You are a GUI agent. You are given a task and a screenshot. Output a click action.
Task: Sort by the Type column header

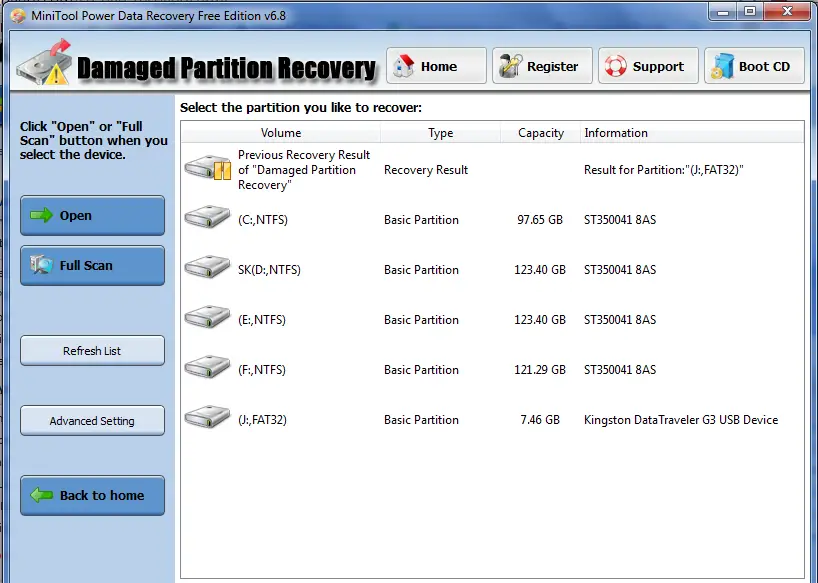[440, 133]
